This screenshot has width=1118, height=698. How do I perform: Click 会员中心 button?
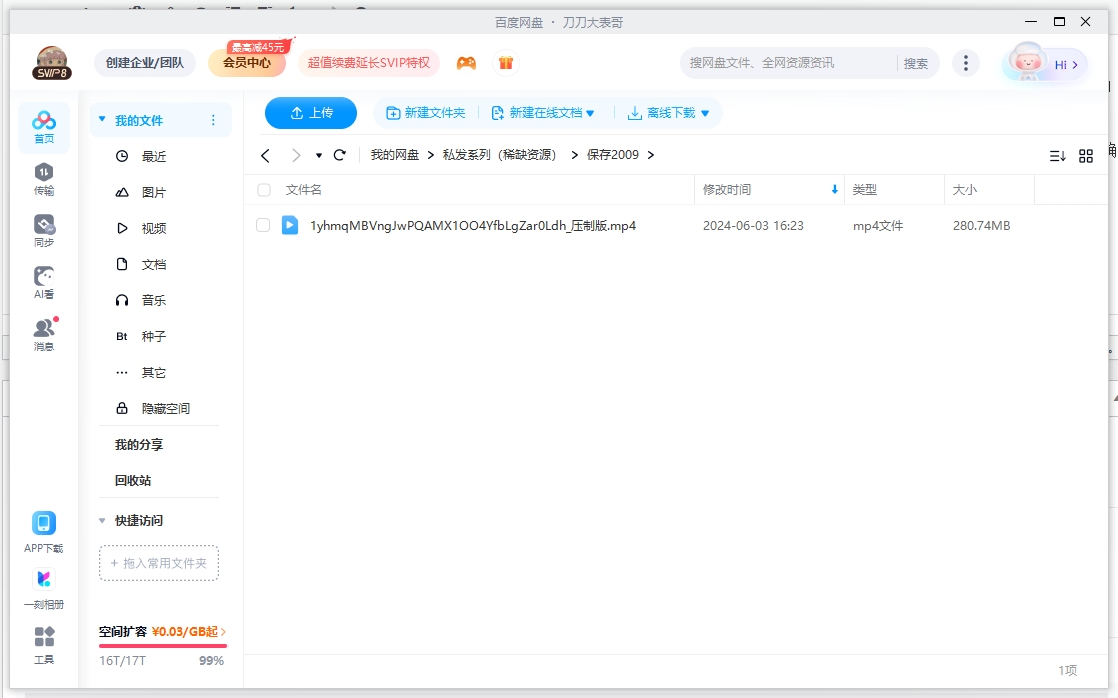point(246,63)
